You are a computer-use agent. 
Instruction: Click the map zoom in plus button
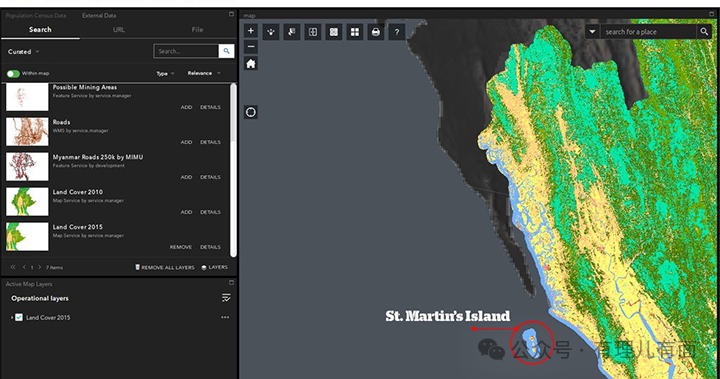[x=251, y=31]
